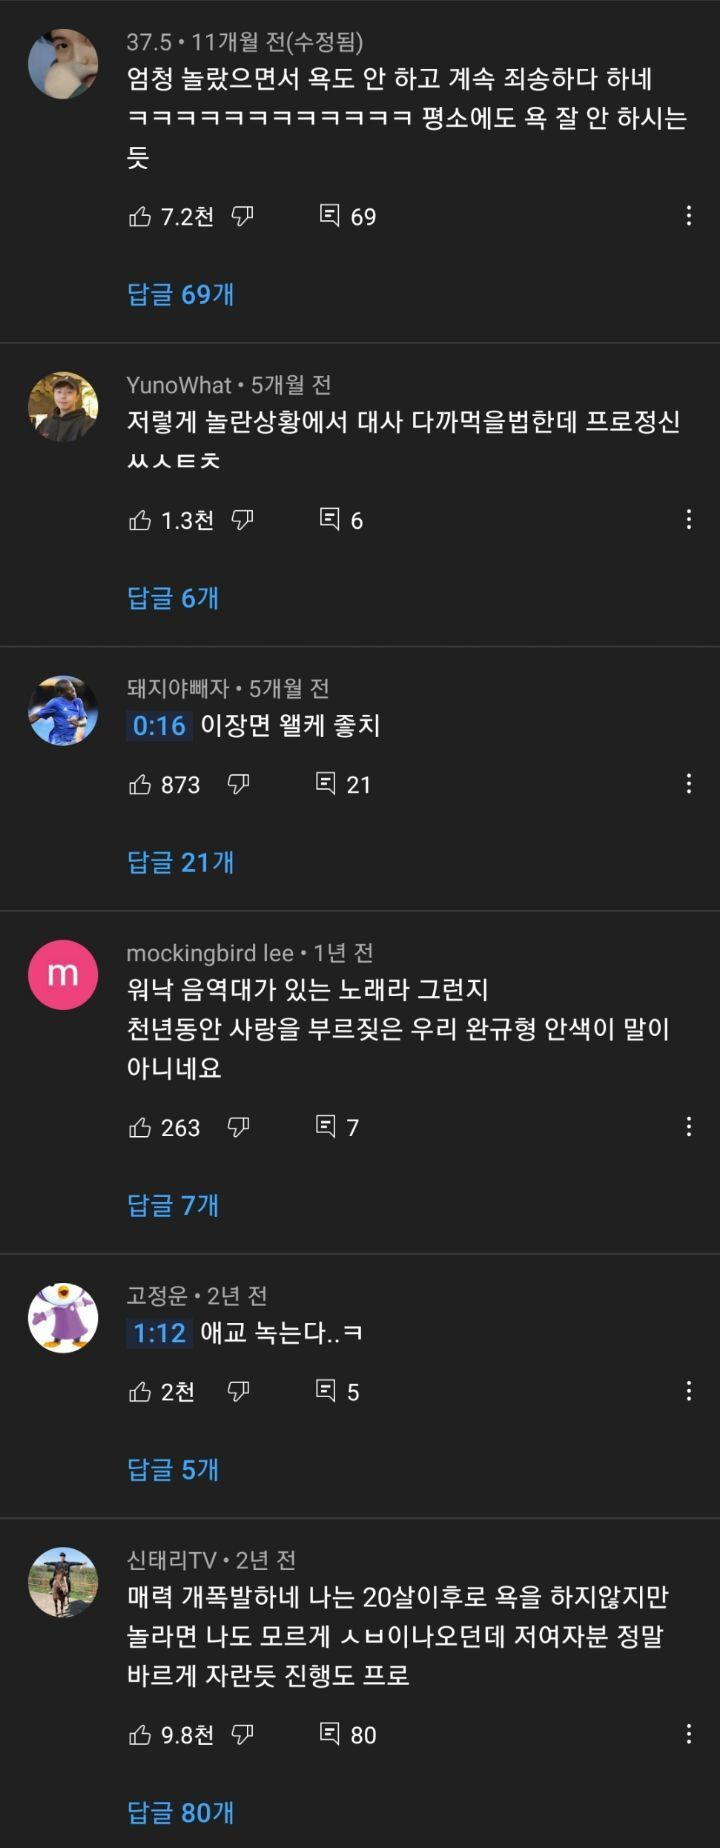Tap the reply icon showing 21 replies
Viewport: 720px width, 1848px height.
(x=326, y=783)
